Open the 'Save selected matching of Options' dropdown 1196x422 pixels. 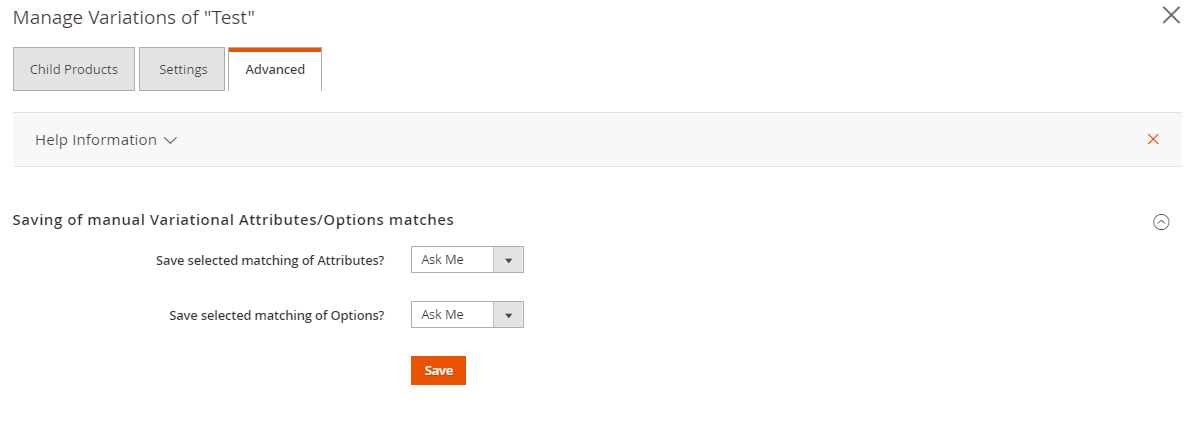(x=467, y=315)
